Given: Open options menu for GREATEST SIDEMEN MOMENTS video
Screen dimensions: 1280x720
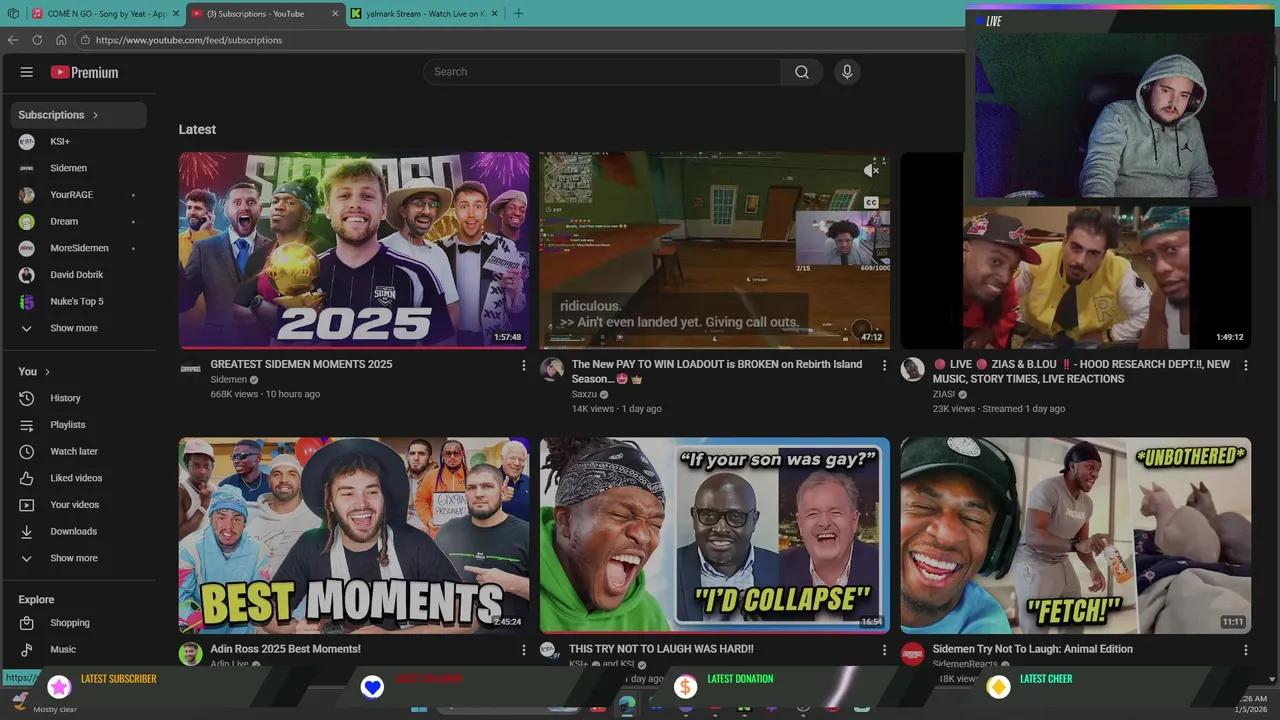Looking at the screenshot, I should tap(523, 366).
